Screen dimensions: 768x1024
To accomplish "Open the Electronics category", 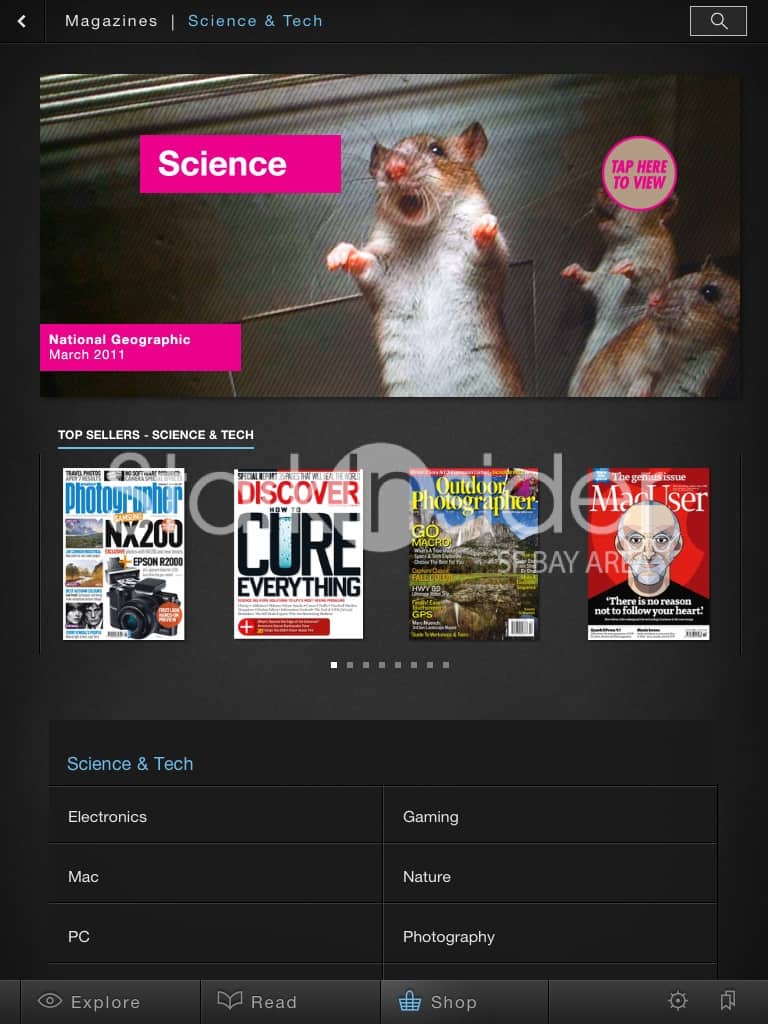I will click(216, 816).
